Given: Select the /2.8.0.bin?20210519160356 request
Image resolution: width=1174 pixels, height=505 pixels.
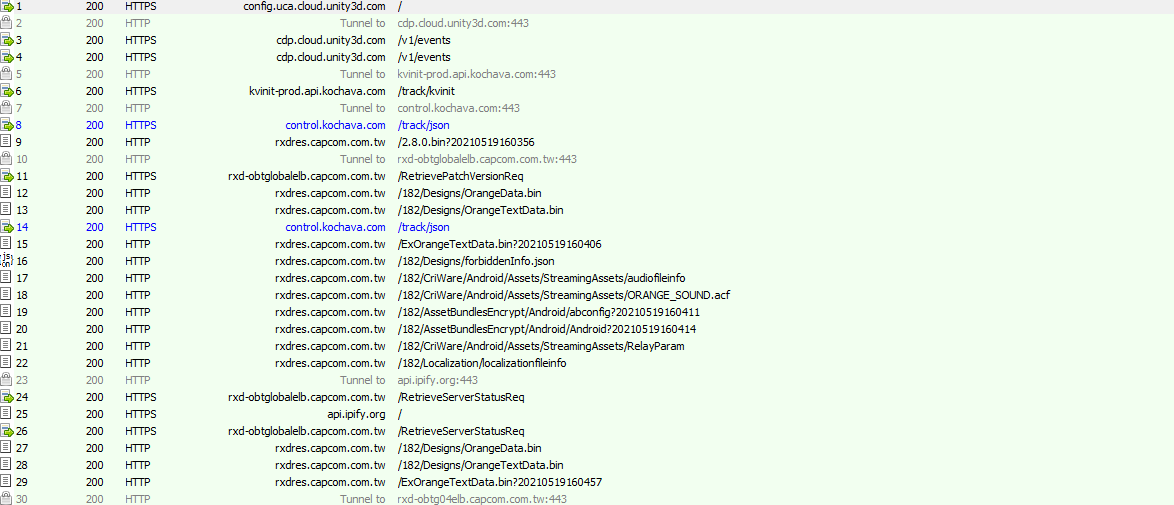Looking at the screenshot, I should [466, 142].
